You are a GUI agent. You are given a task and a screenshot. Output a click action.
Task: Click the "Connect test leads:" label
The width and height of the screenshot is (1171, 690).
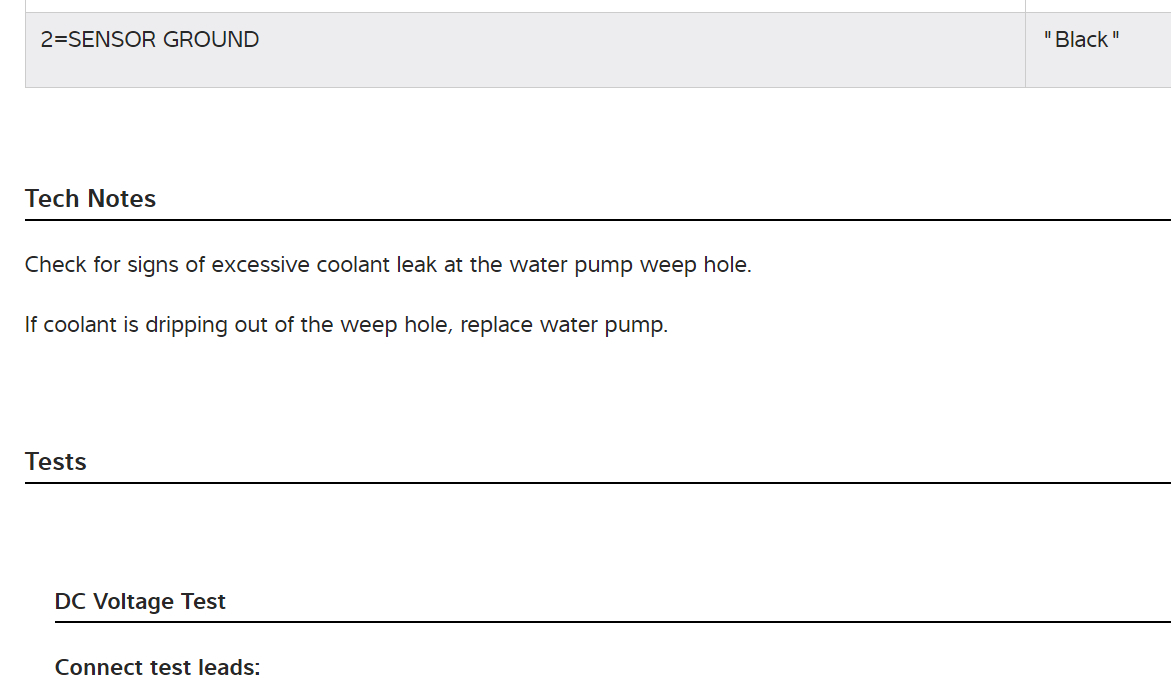(157, 668)
